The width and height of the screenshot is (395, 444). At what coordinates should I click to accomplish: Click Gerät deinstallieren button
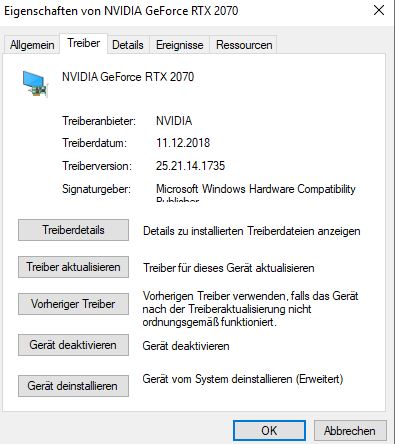coord(73,386)
